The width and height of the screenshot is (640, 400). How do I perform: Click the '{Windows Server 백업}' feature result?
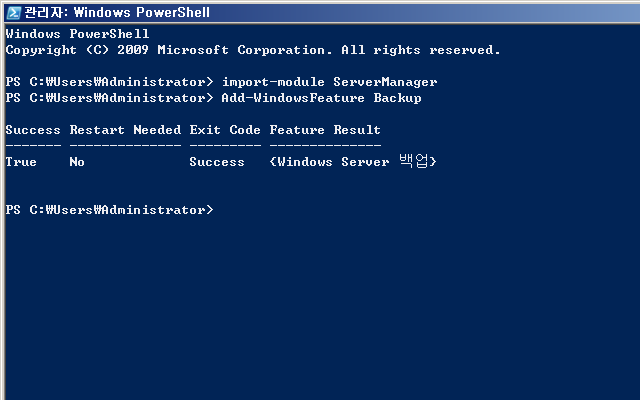coord(353,161)
